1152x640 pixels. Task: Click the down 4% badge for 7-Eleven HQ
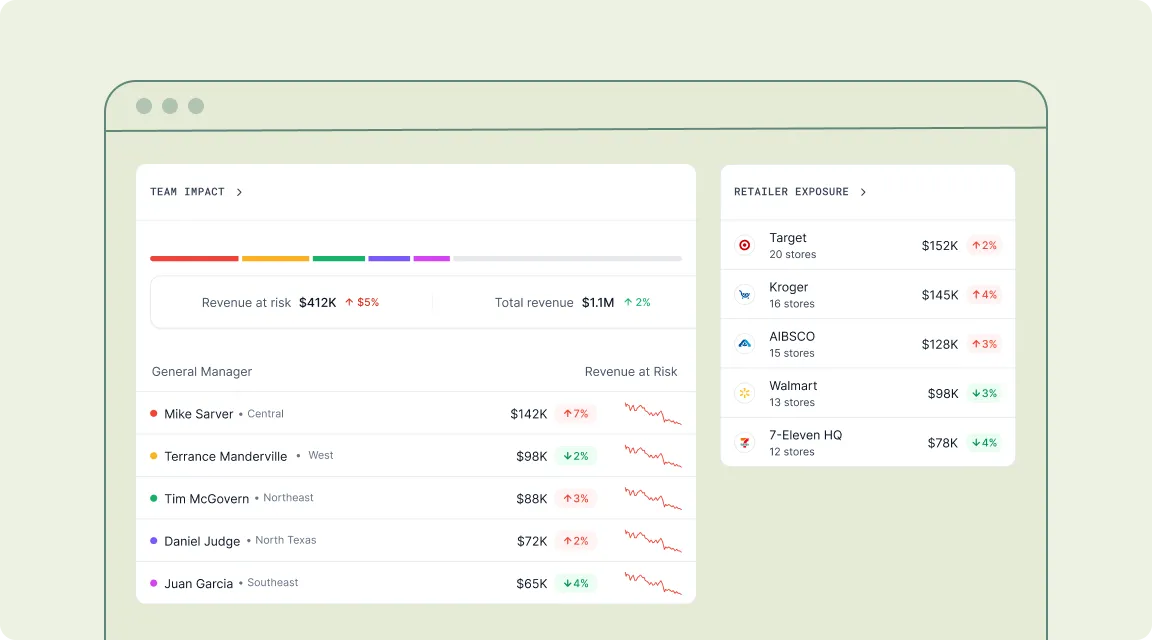984,442
